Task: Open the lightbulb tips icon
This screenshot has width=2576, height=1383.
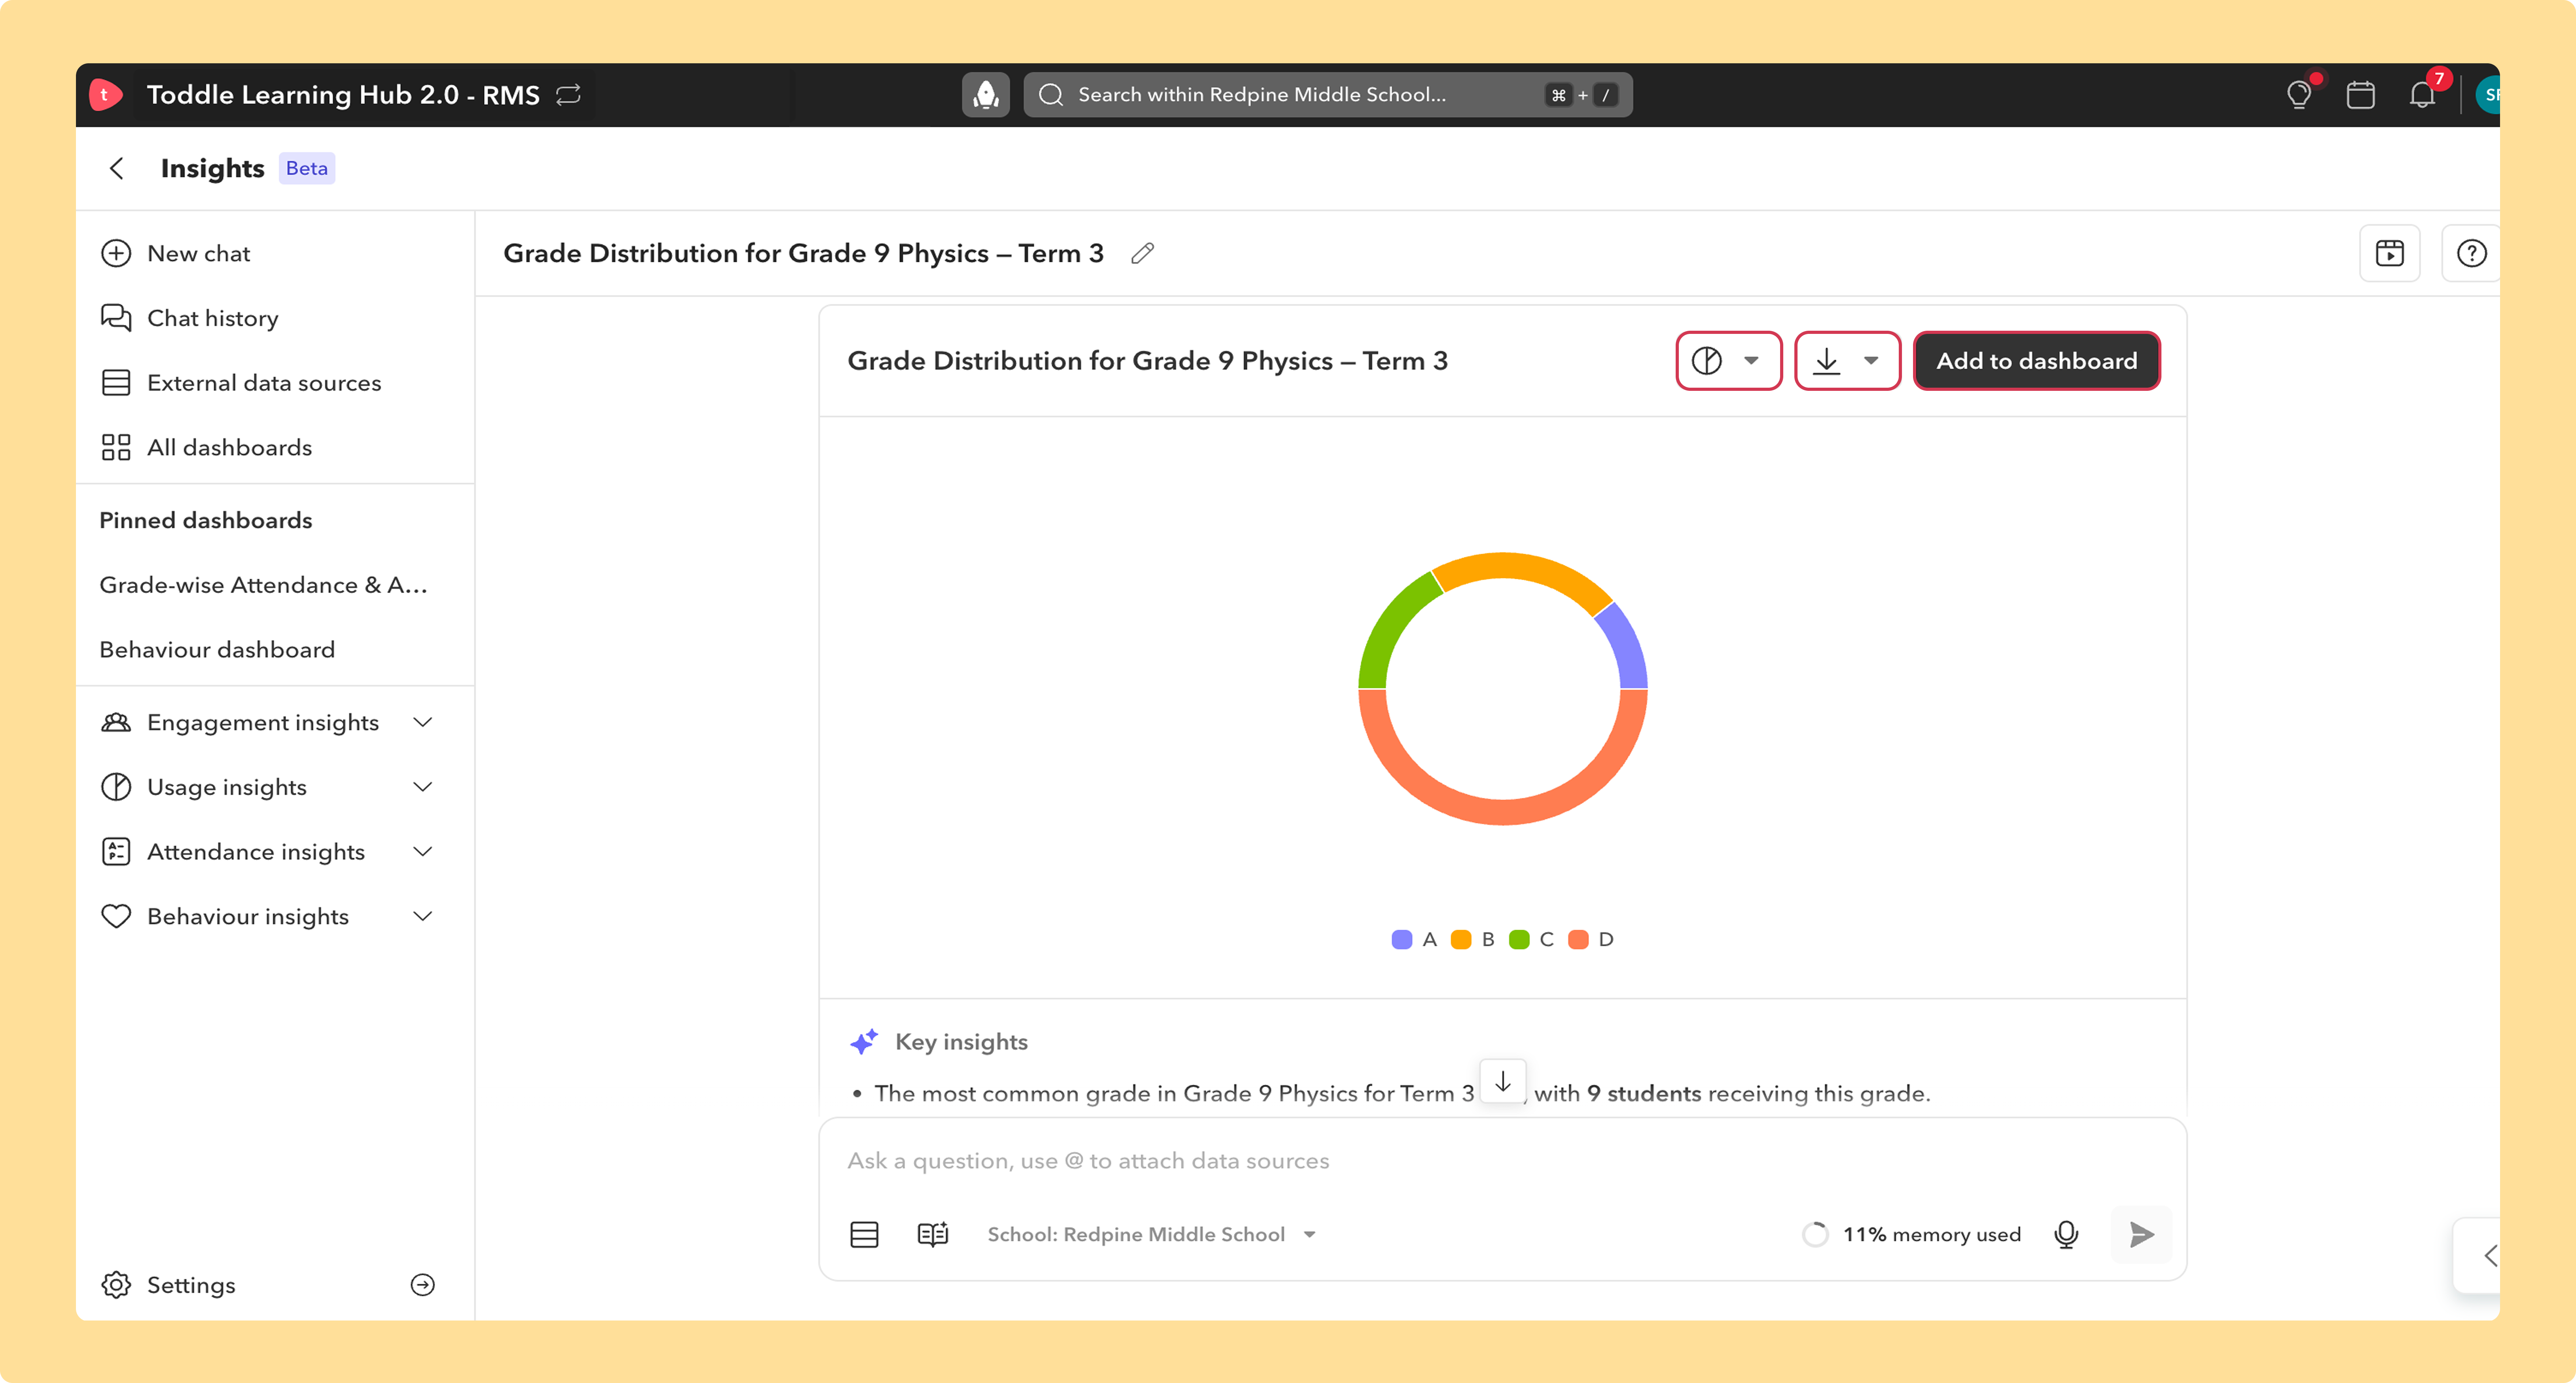Action: pos(2299,95)
